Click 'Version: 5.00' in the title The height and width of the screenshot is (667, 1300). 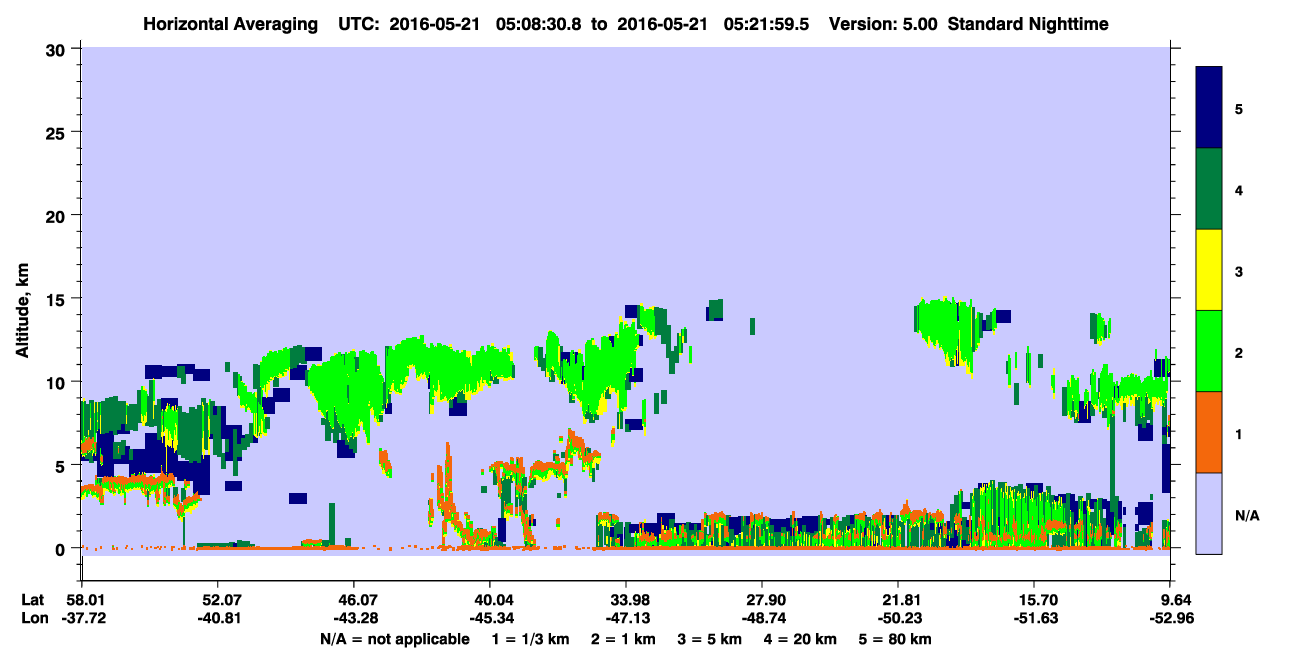882,23
